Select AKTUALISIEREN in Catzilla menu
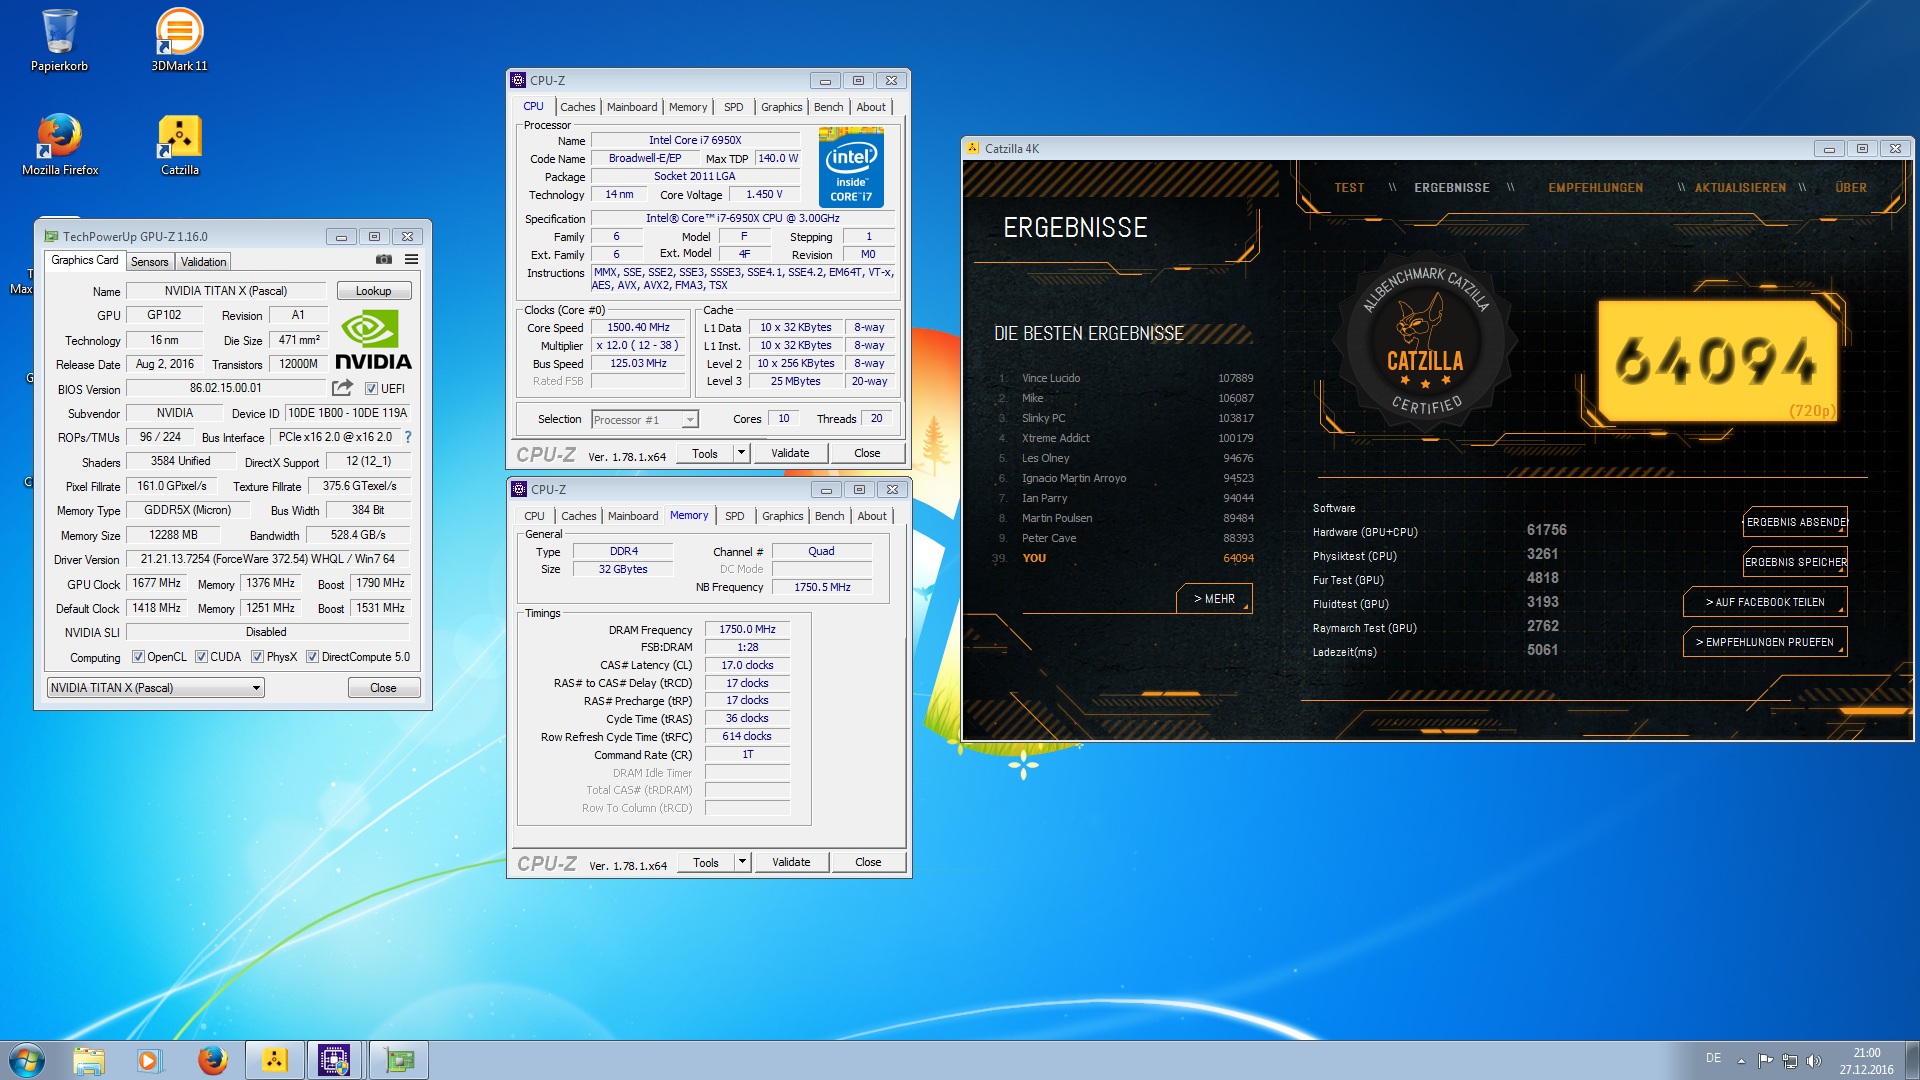1920x1080 pixels. (1740, 188)
